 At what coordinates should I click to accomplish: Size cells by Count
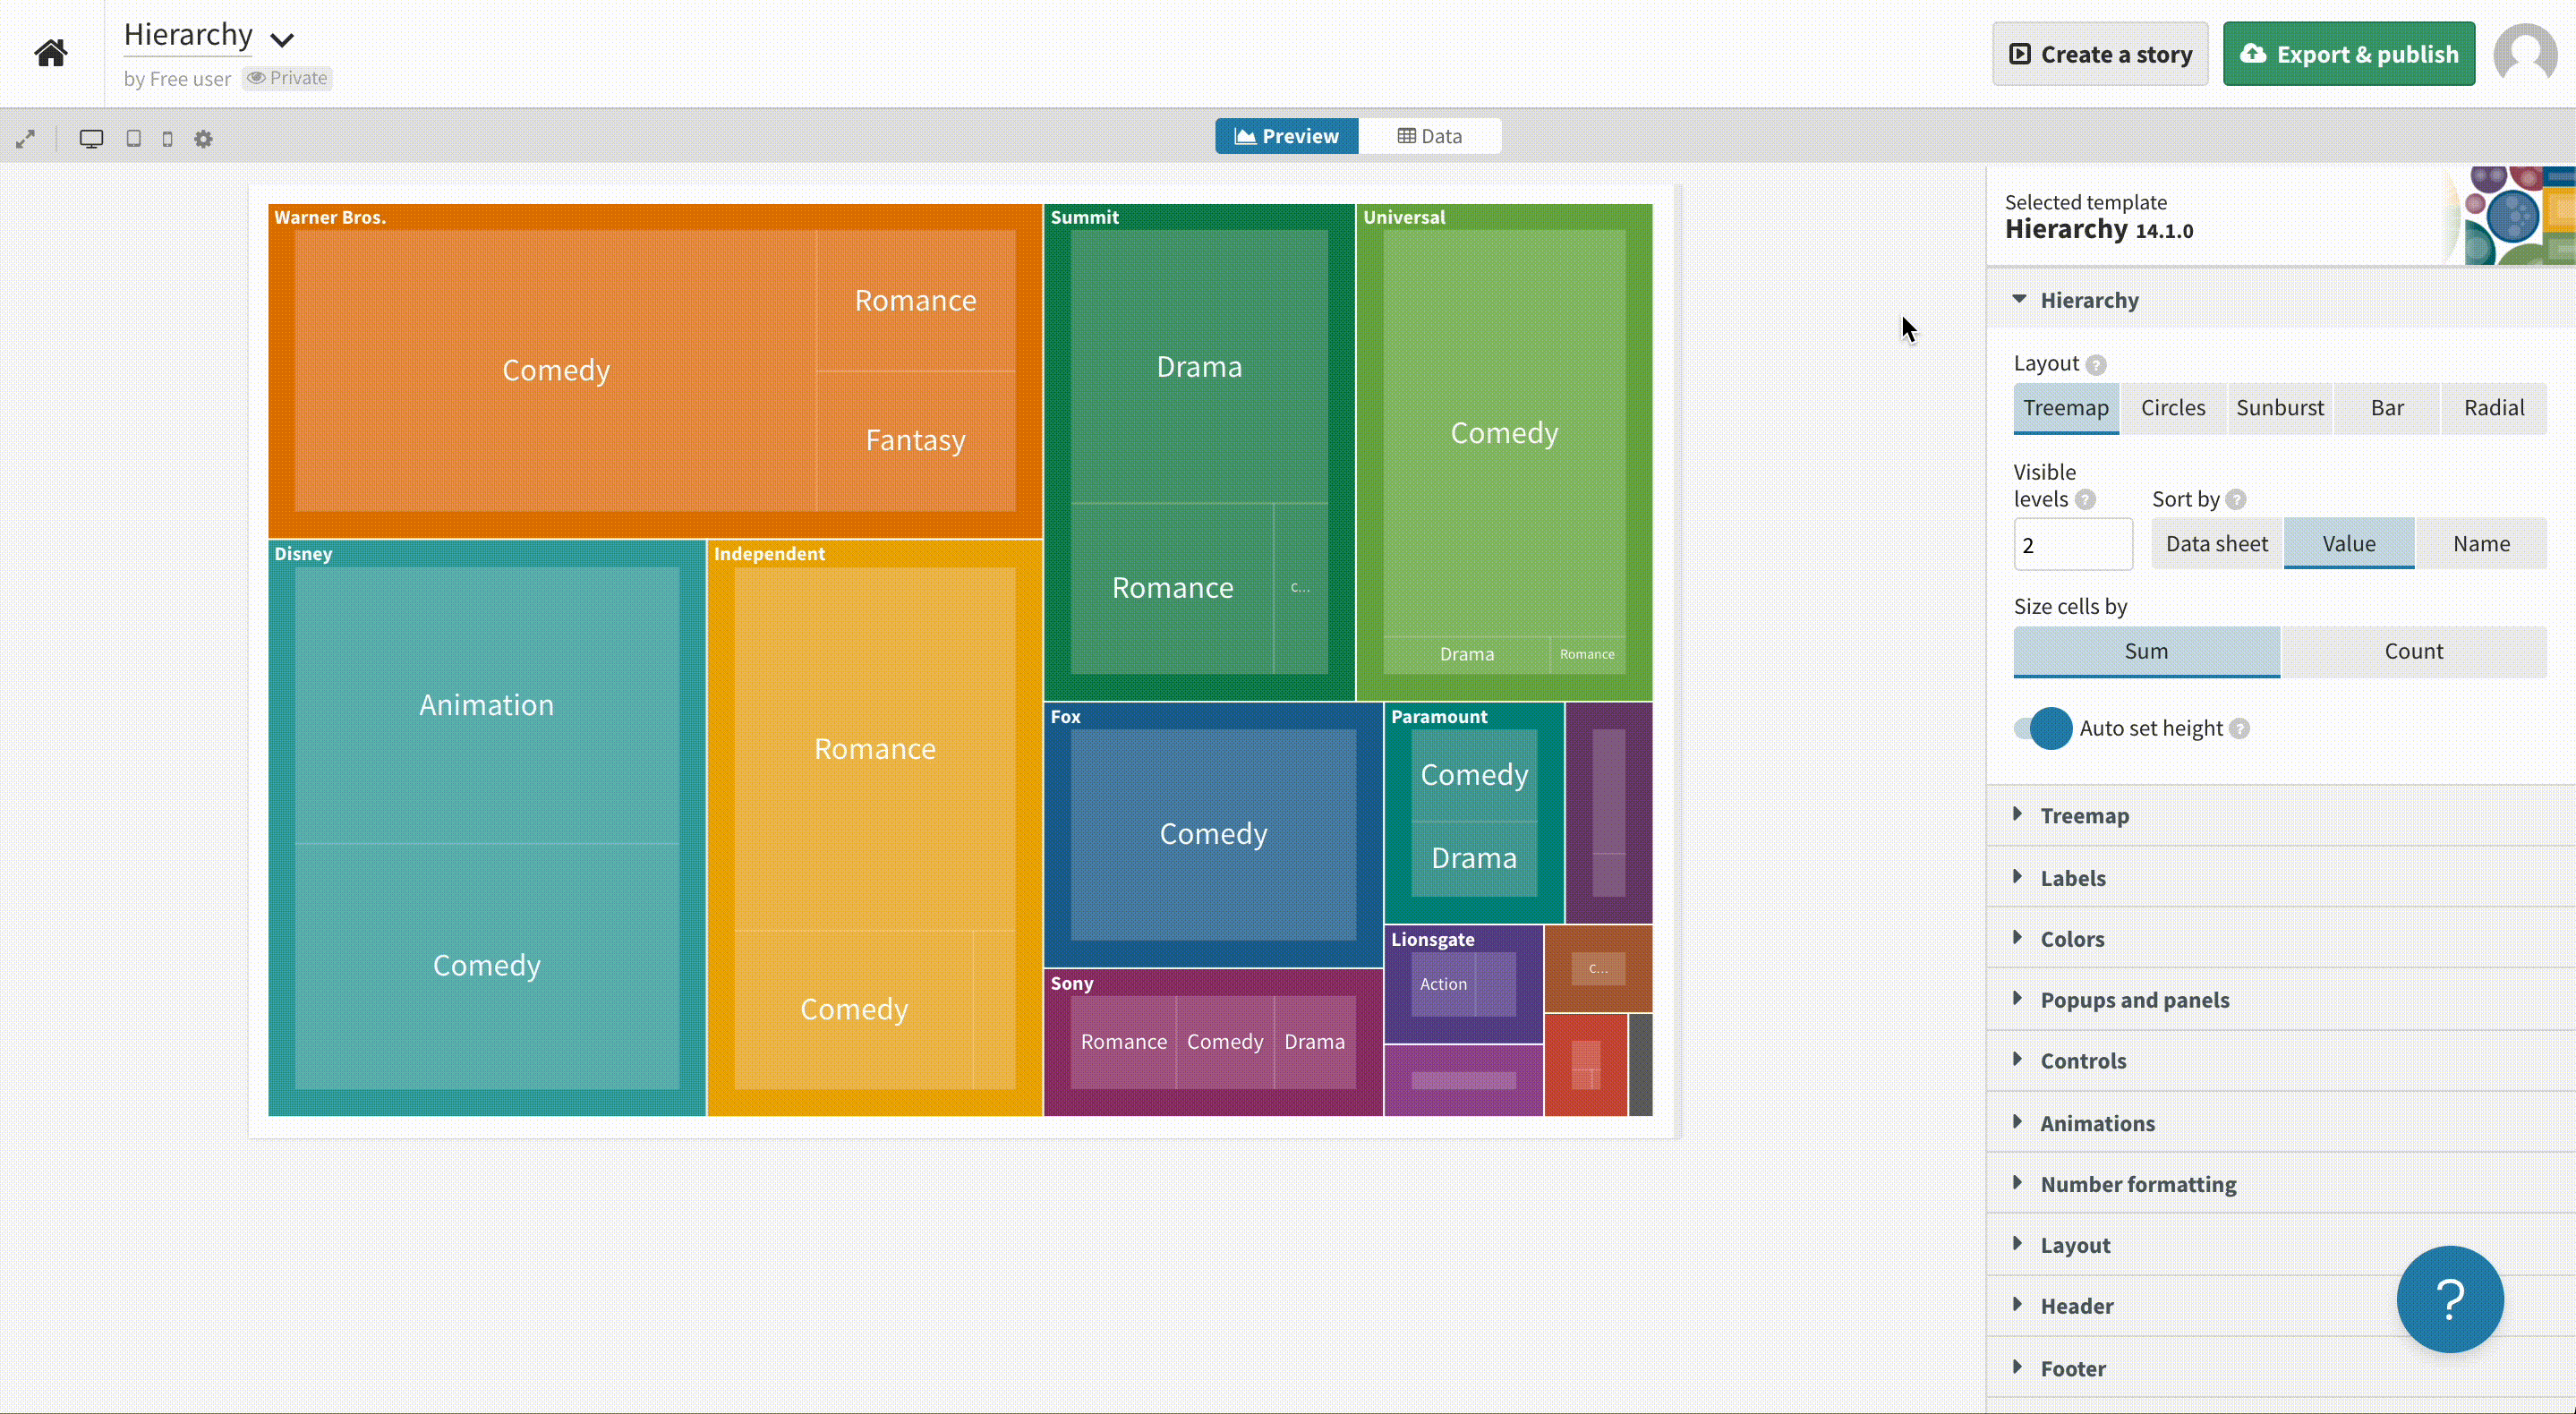(x=2414, y=652)
